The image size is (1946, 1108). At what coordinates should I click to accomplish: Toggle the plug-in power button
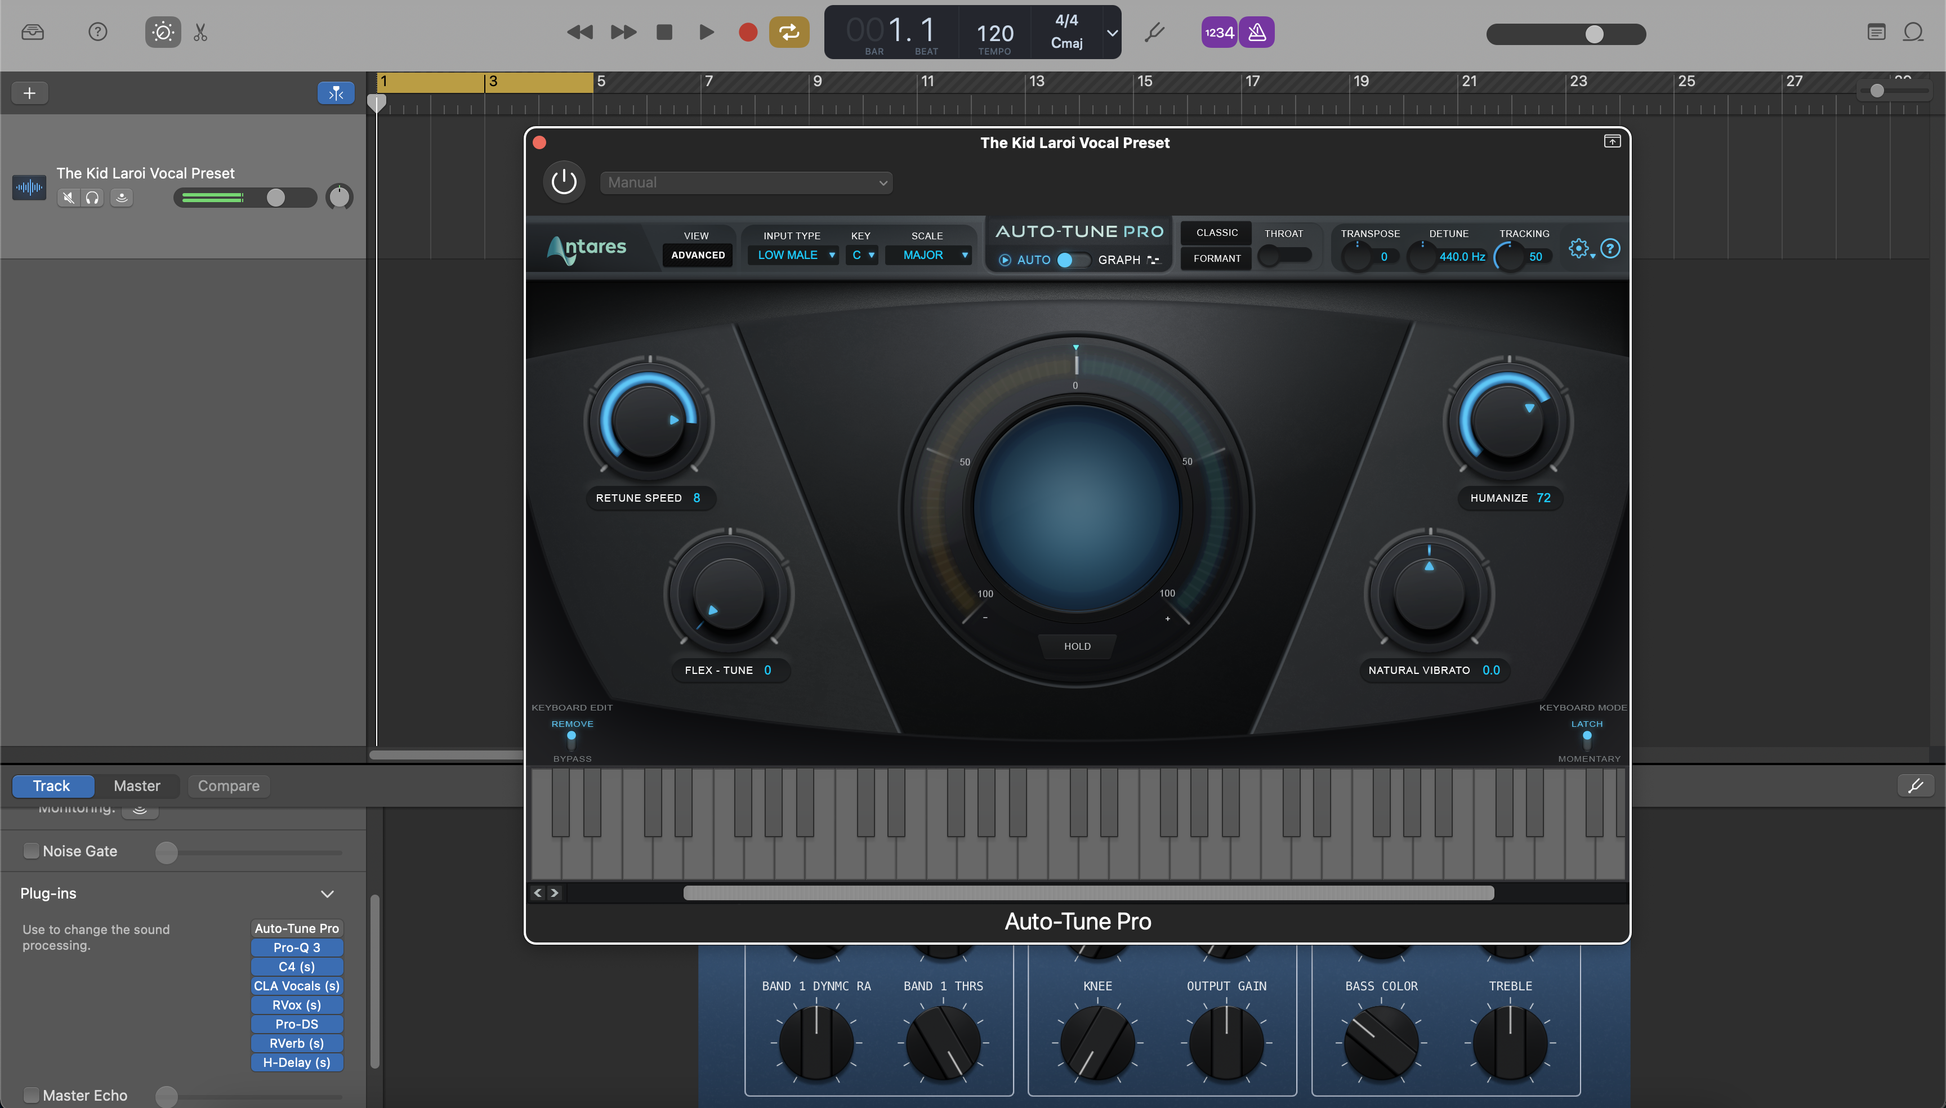click(564, 181)
